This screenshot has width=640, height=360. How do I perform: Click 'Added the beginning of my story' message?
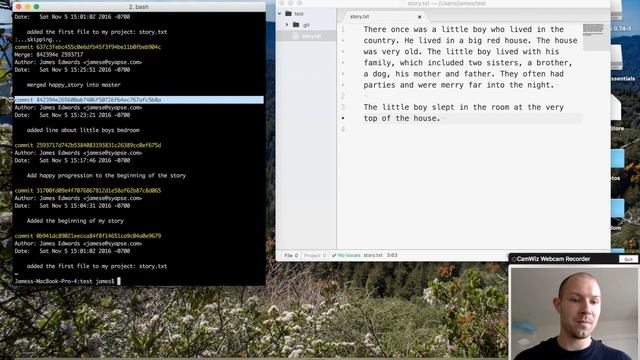(x=75, y=221)
